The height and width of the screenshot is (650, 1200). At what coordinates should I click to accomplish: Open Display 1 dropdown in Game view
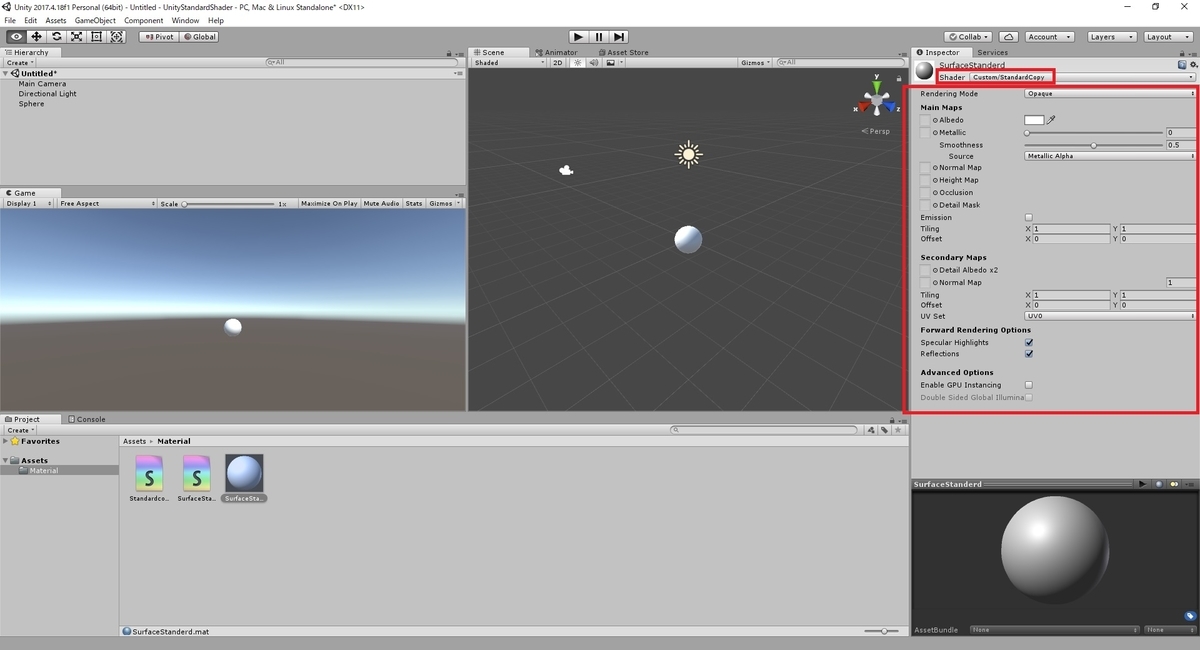coord(29,203)
